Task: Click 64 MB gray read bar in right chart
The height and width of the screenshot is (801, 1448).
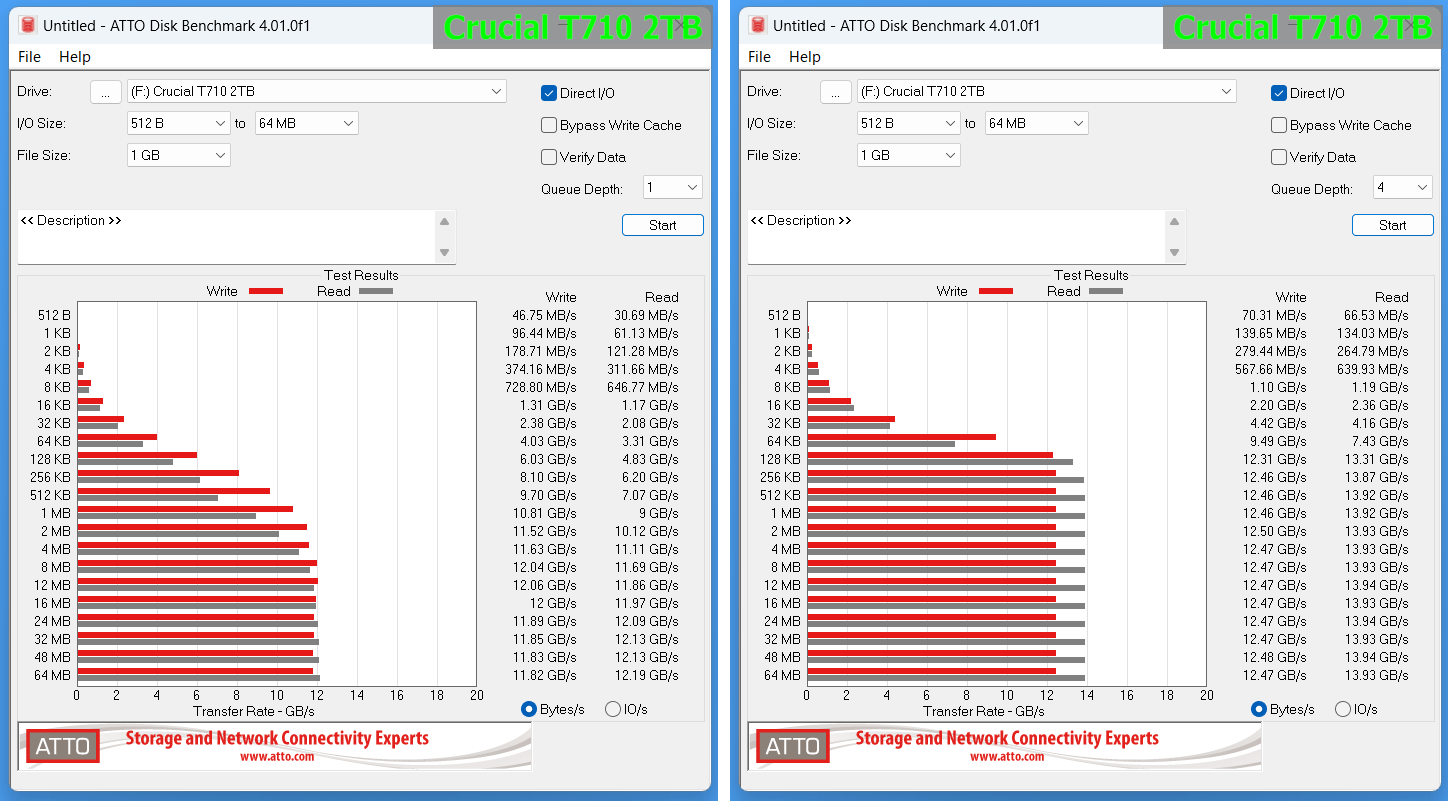Action: point(946,678)
